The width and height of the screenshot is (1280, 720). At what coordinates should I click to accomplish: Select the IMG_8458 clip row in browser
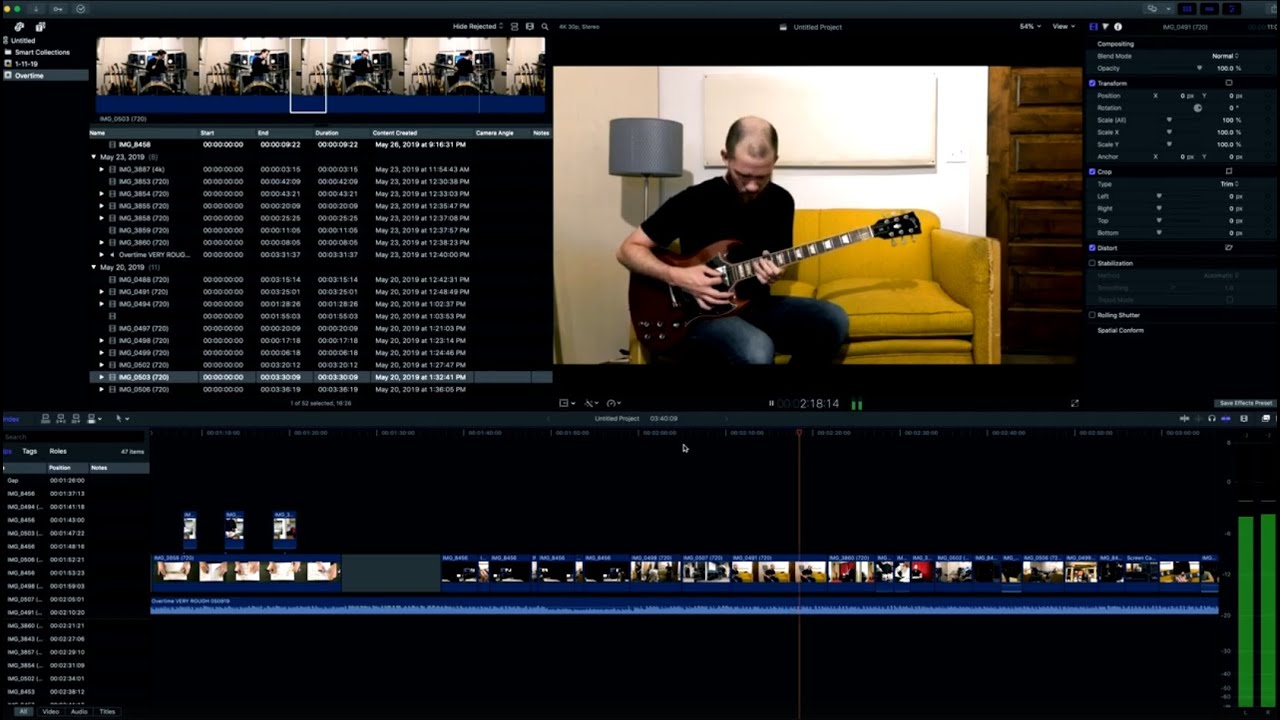(321, 145)
